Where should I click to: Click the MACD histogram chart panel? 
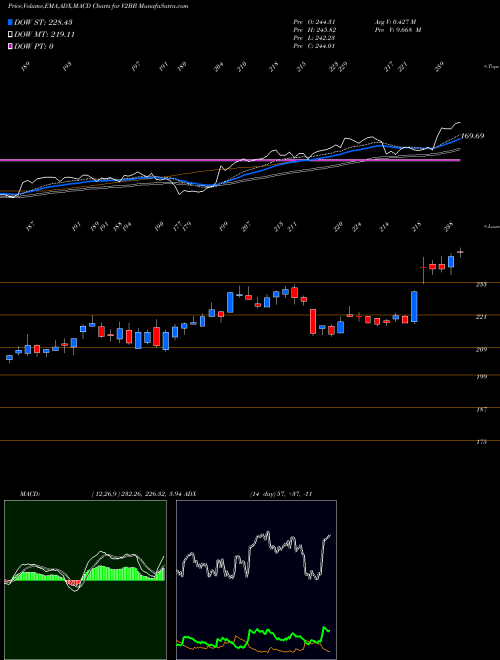[x=85, y=580]
